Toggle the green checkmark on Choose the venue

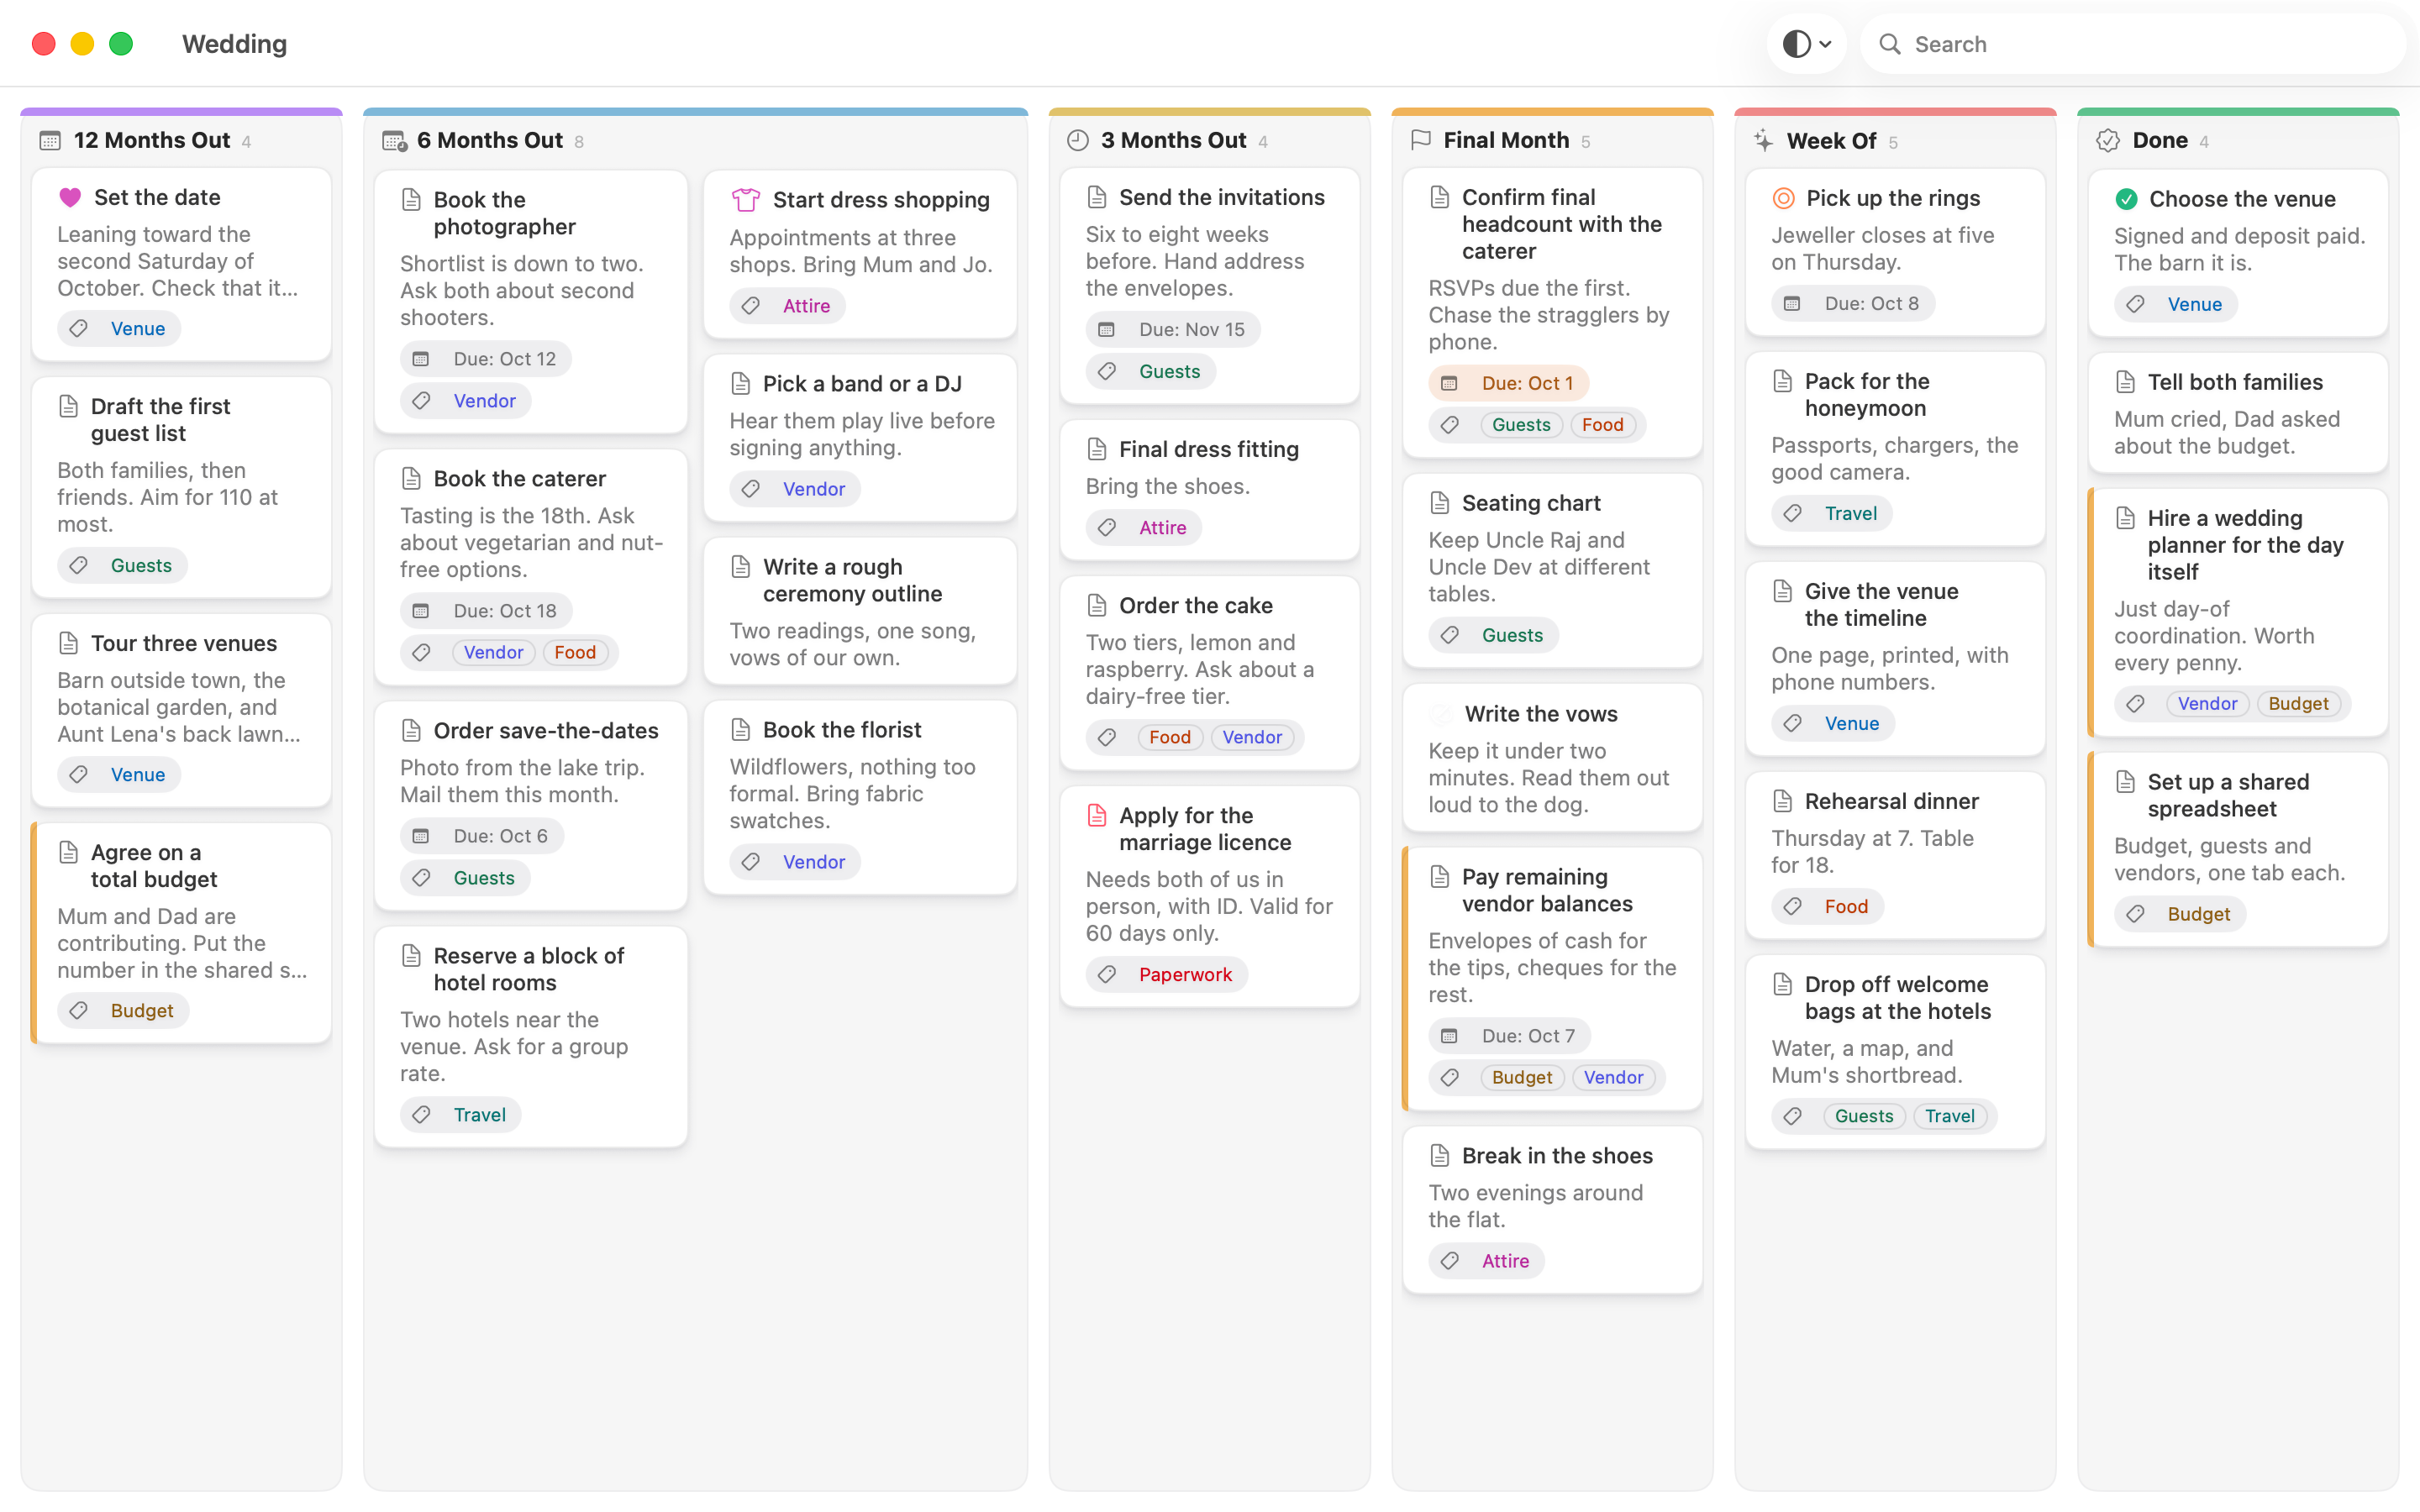click(2126, 199)
